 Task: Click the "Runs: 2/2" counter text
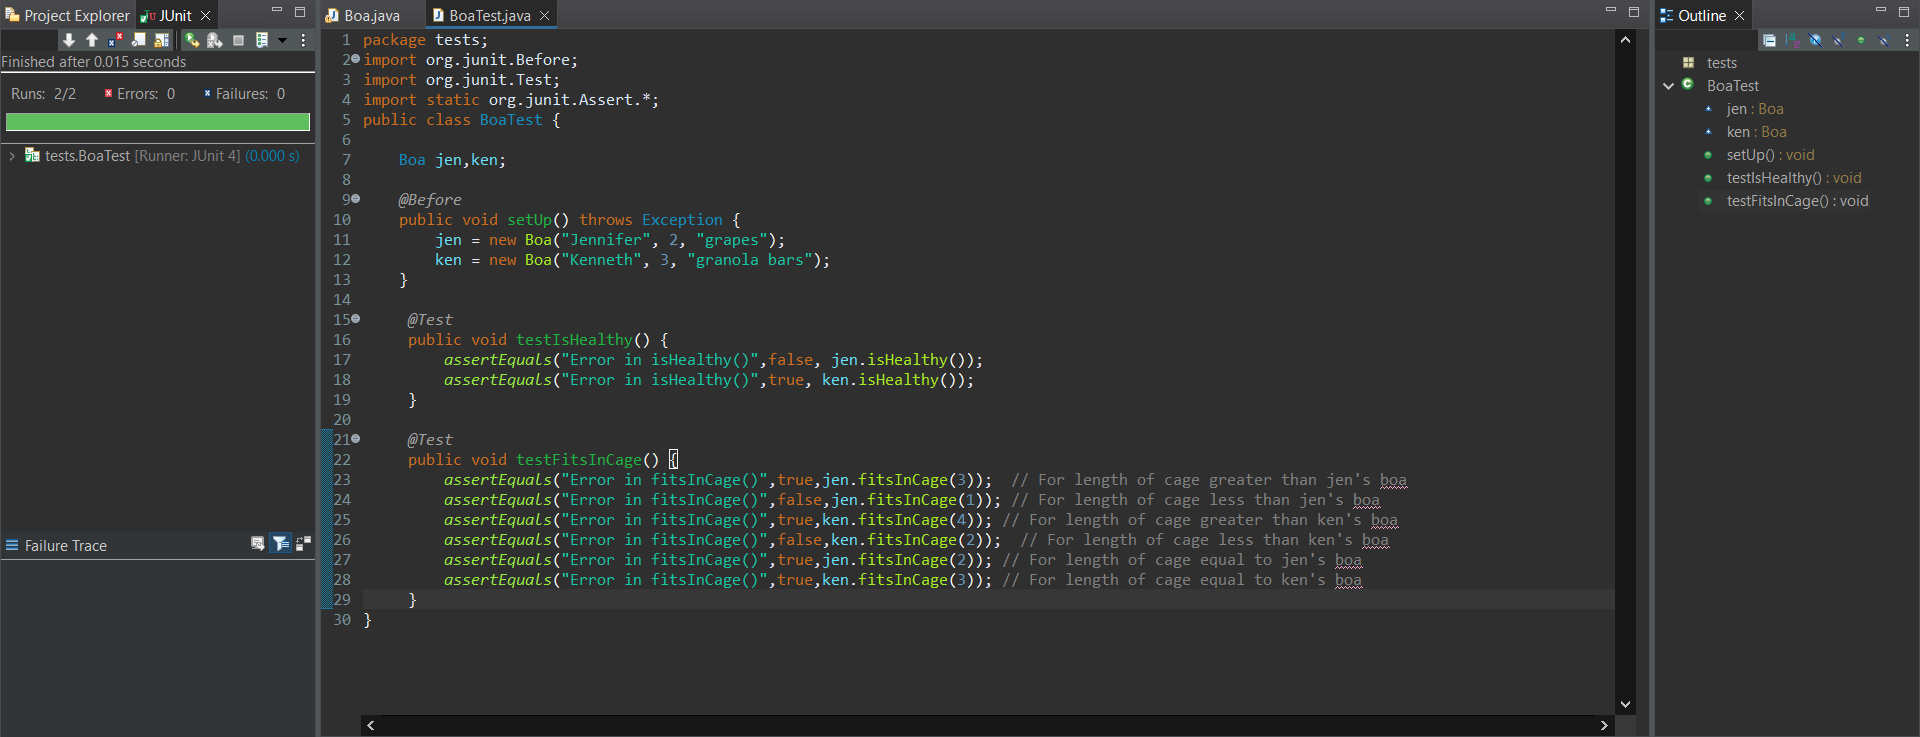43,94
